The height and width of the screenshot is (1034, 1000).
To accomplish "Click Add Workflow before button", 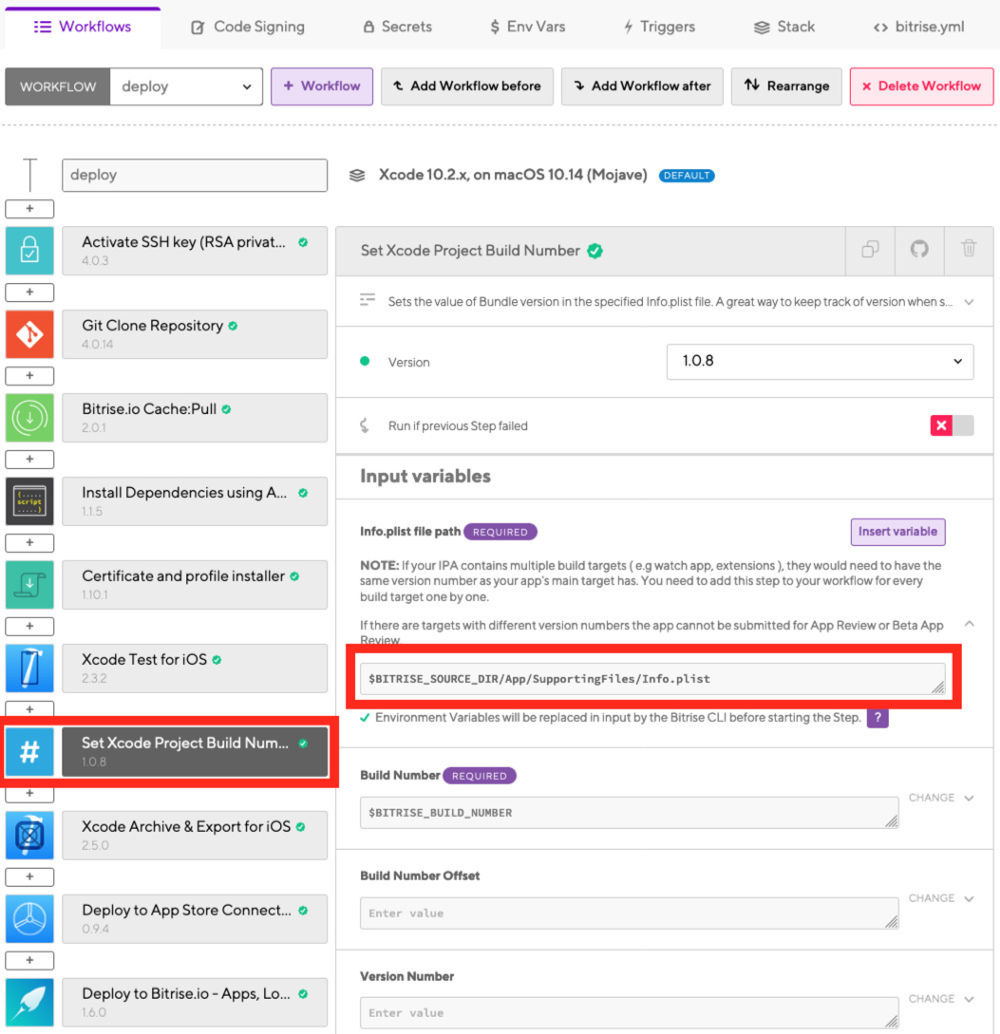I will coord(467,86).
